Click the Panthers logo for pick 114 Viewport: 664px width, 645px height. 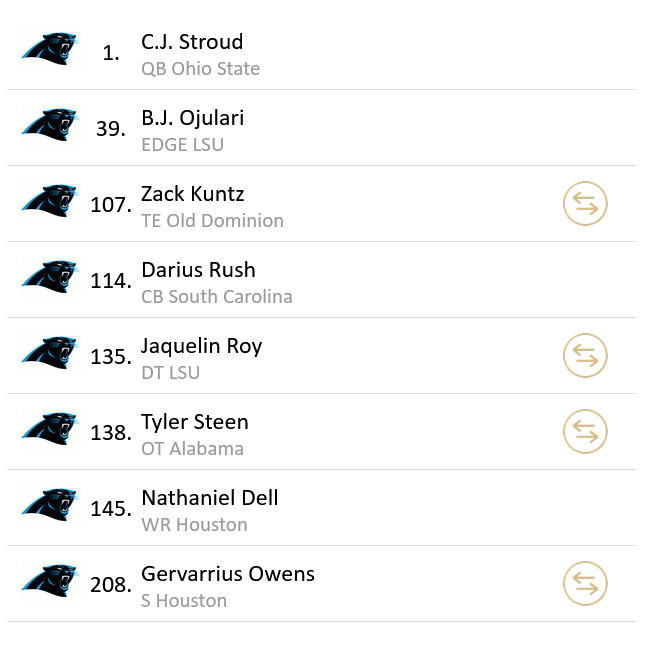pyautogui.click(x=50, y=276)
